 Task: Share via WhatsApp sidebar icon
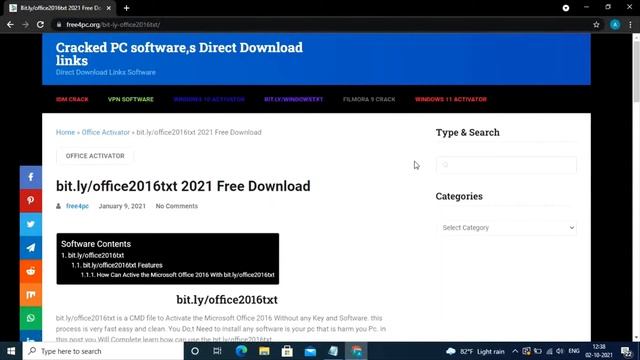click(x=31, y=318)
